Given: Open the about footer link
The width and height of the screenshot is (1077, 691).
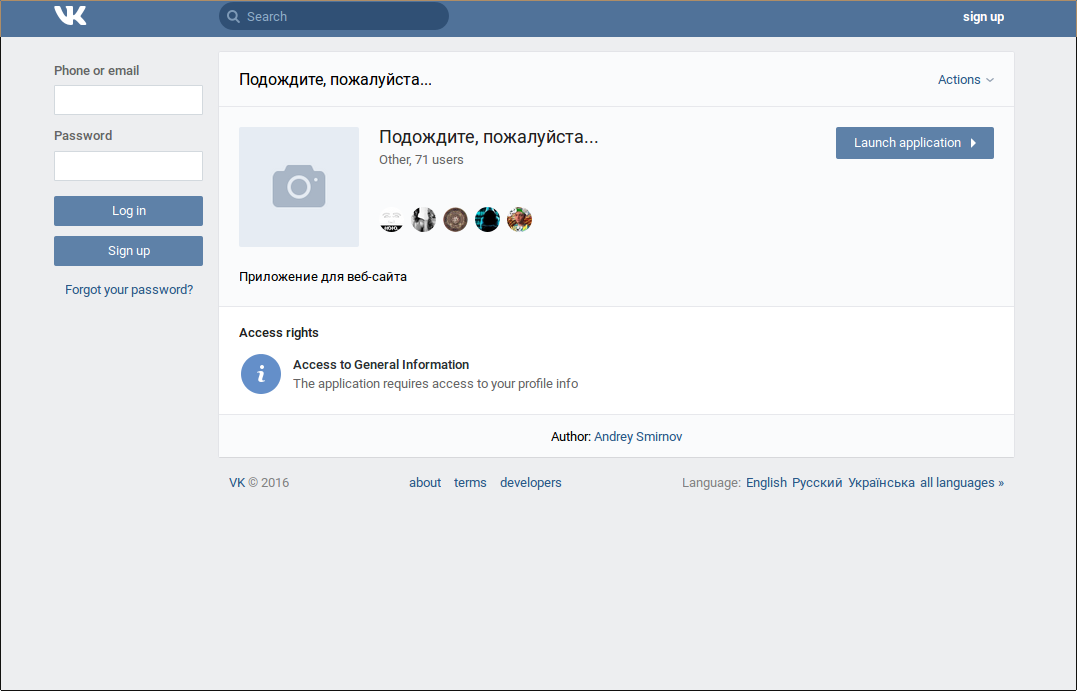Looking at the screenshot, I should point(425,483).
